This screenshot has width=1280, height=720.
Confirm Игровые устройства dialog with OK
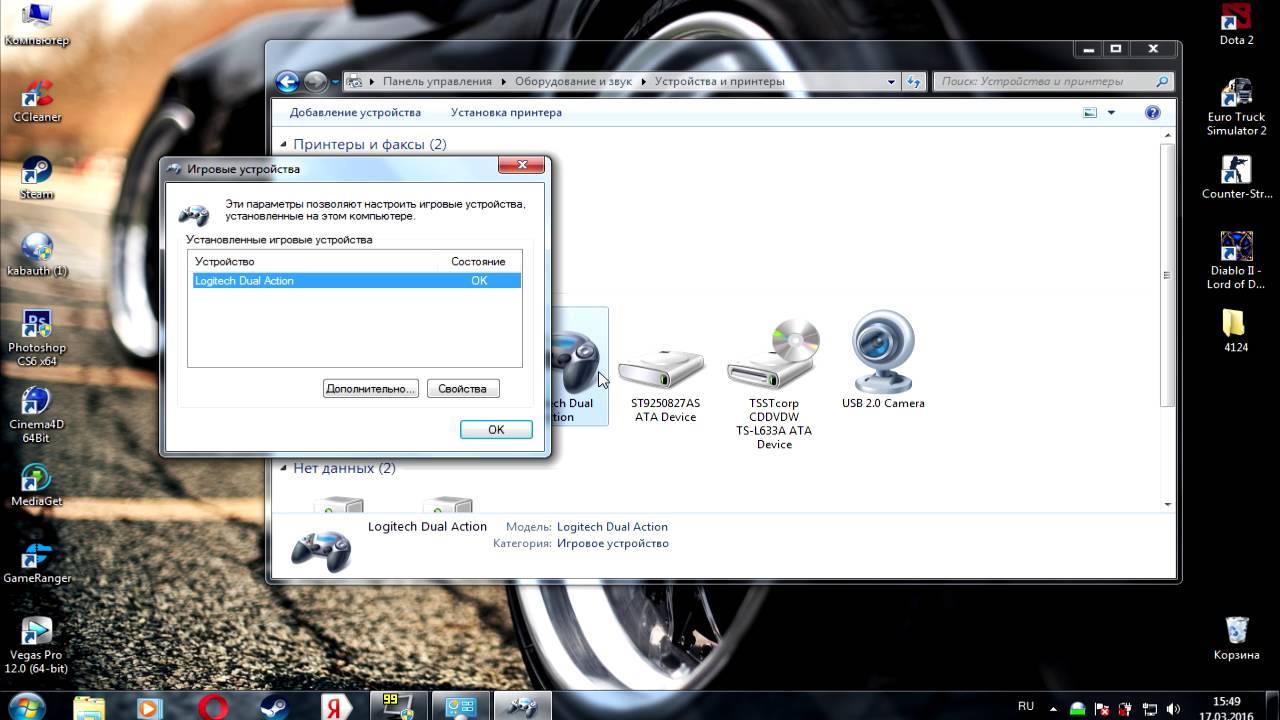coord(496,430)
